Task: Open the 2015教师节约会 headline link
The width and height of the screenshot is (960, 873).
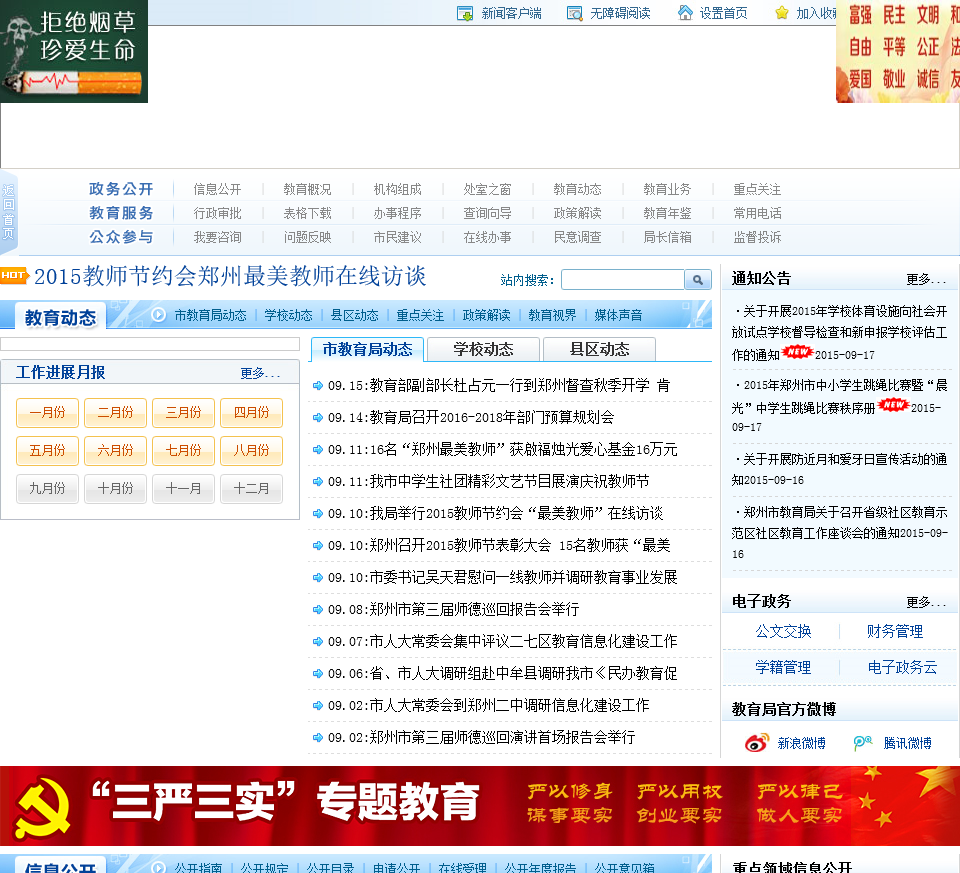Action: (x=230, y=276)
